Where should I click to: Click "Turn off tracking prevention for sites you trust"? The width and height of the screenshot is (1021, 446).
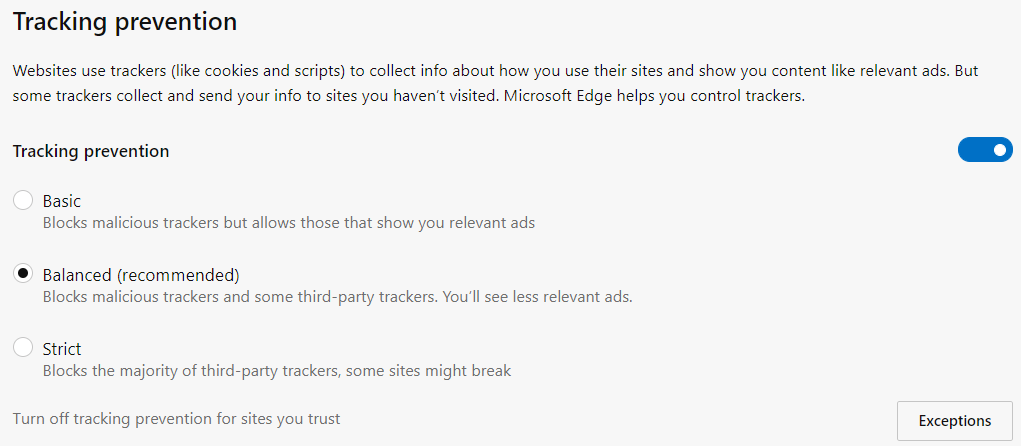click(176, 419)
